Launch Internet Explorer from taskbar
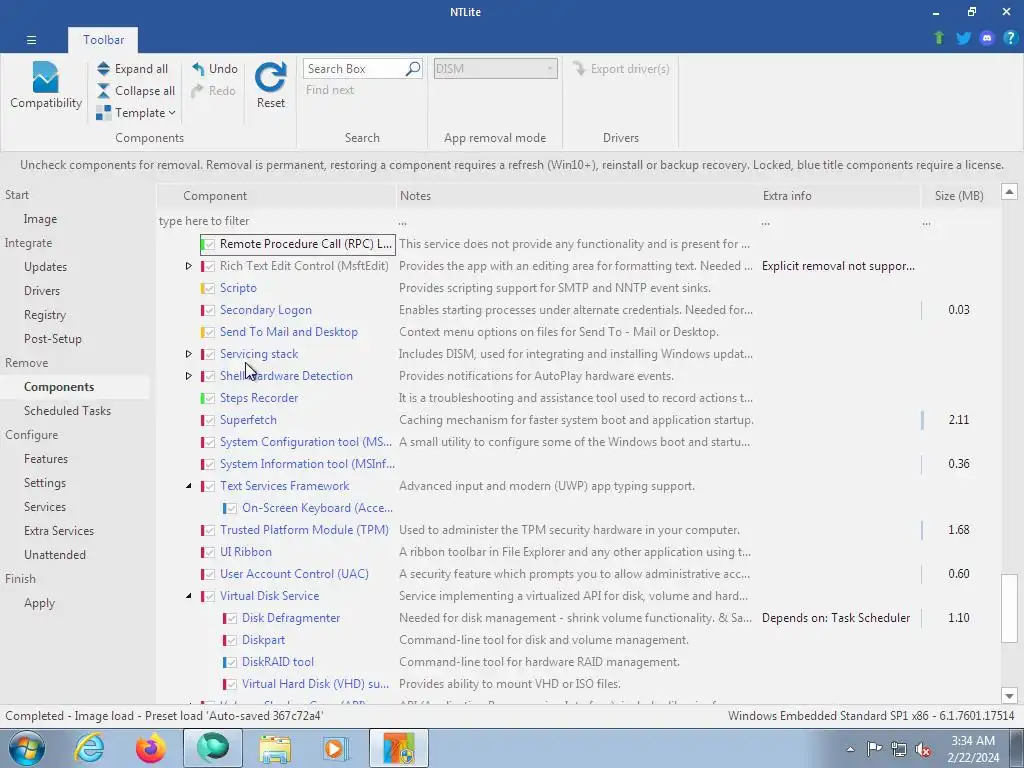The width and height of the screenshot is (1024, 768). [x=89, y=748]
